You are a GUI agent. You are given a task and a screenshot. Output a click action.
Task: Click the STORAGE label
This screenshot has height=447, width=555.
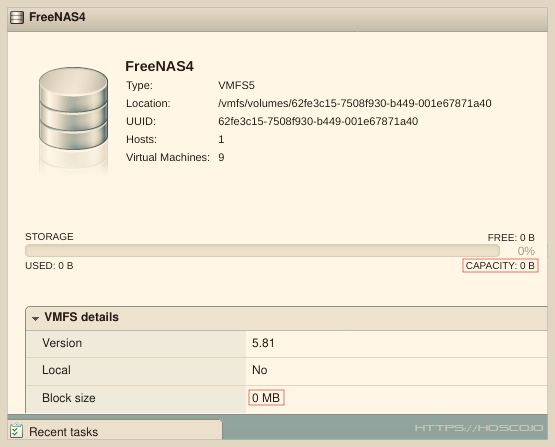point(49,236)
